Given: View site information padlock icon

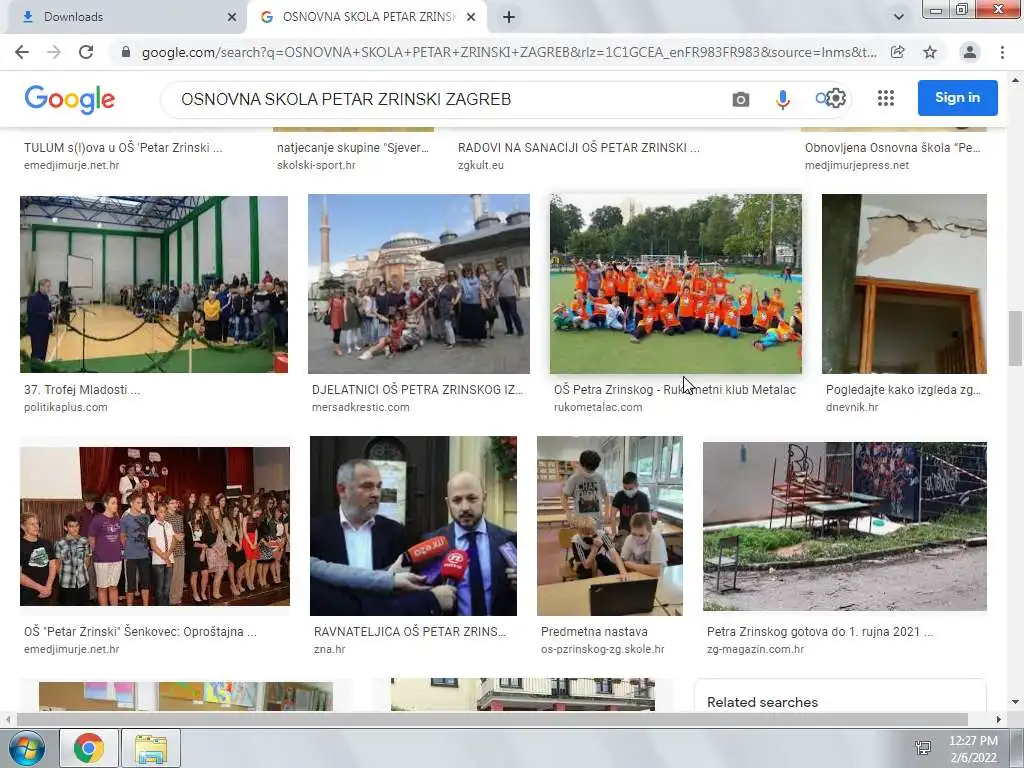Looking at the screenshot, I should 126,52.
